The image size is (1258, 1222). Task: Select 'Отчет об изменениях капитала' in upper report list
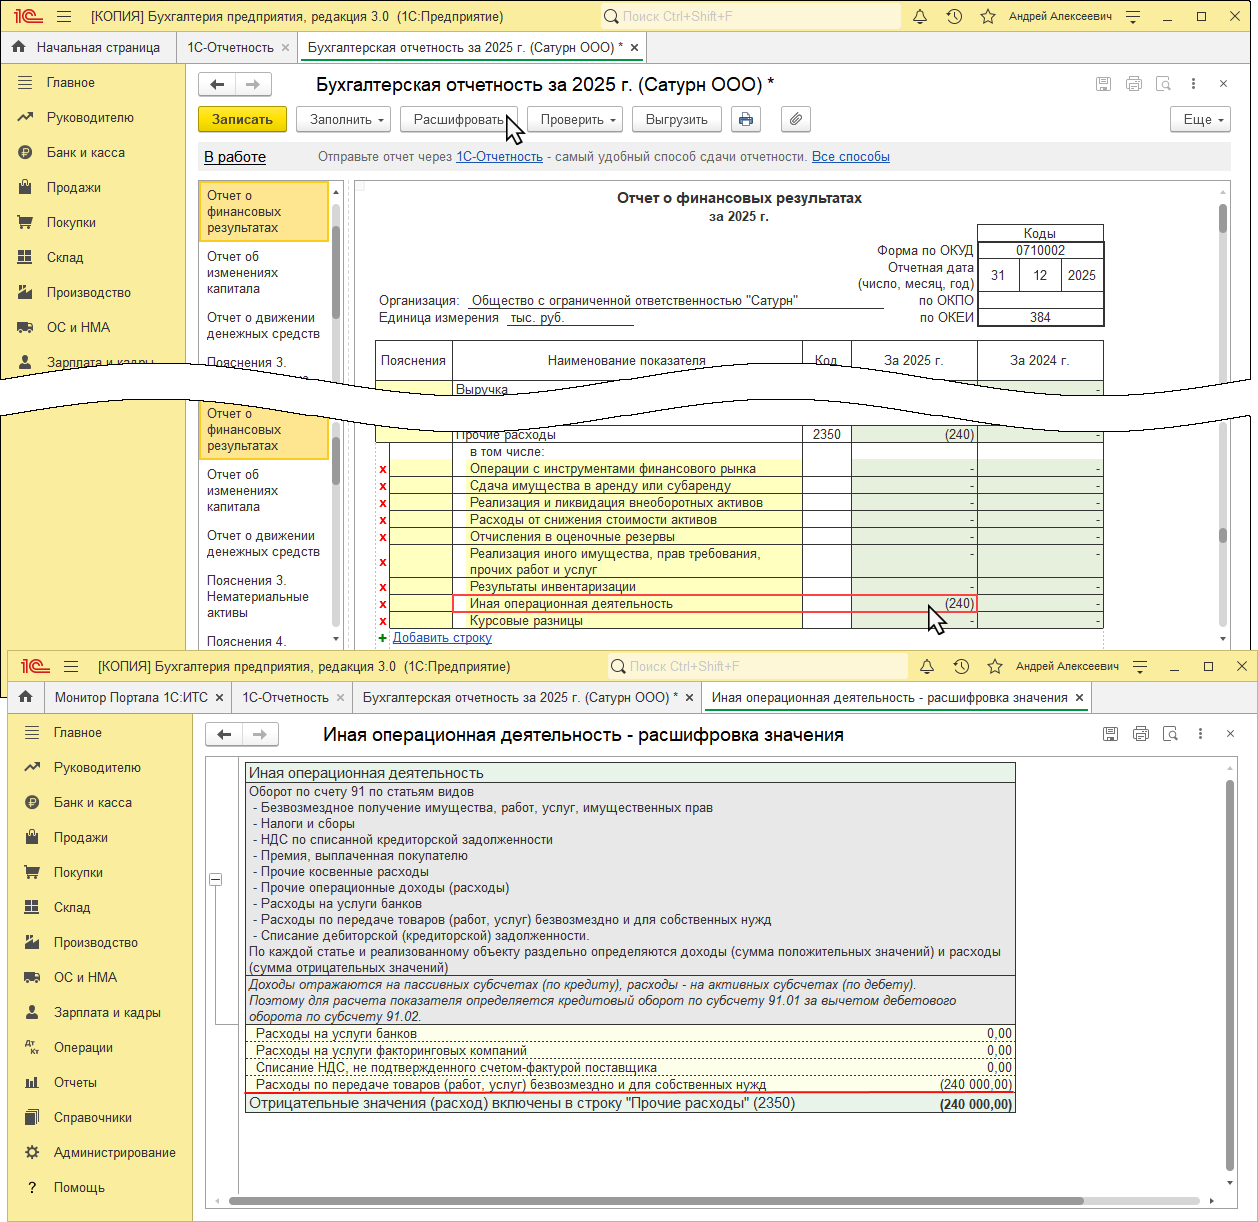click(264, 272)
